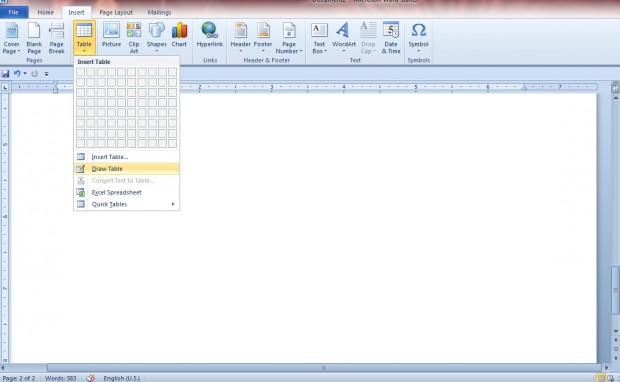Click the English (U.S.) language indicator
Viewport: 620px width, 382px height.
pos(121,378)
